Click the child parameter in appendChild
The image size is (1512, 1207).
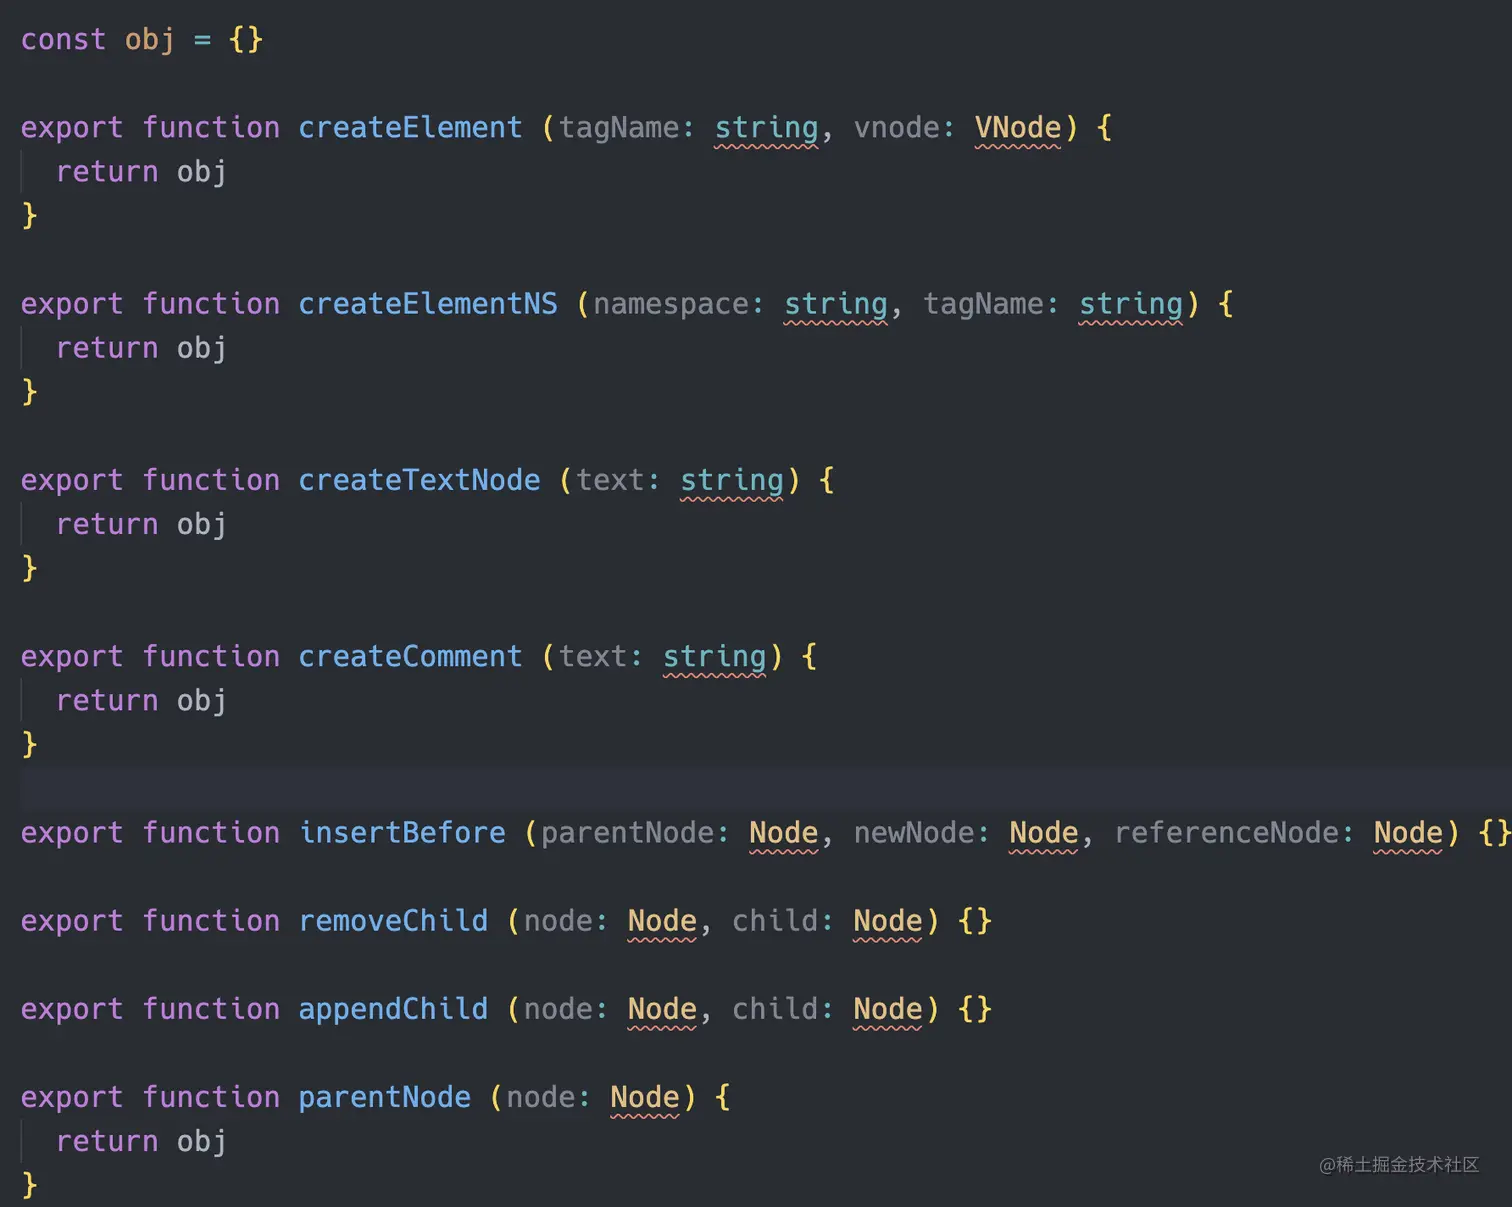pyautogui.click(x=775, y=1009)
